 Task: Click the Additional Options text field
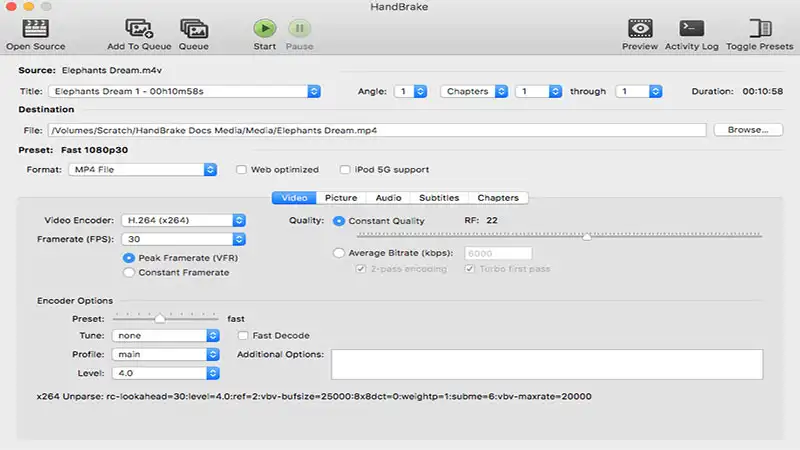(547, 364)
